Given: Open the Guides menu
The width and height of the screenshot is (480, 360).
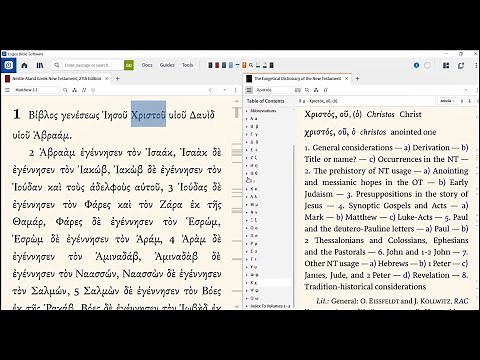Looking at the screenshot, I should (167, 65).
